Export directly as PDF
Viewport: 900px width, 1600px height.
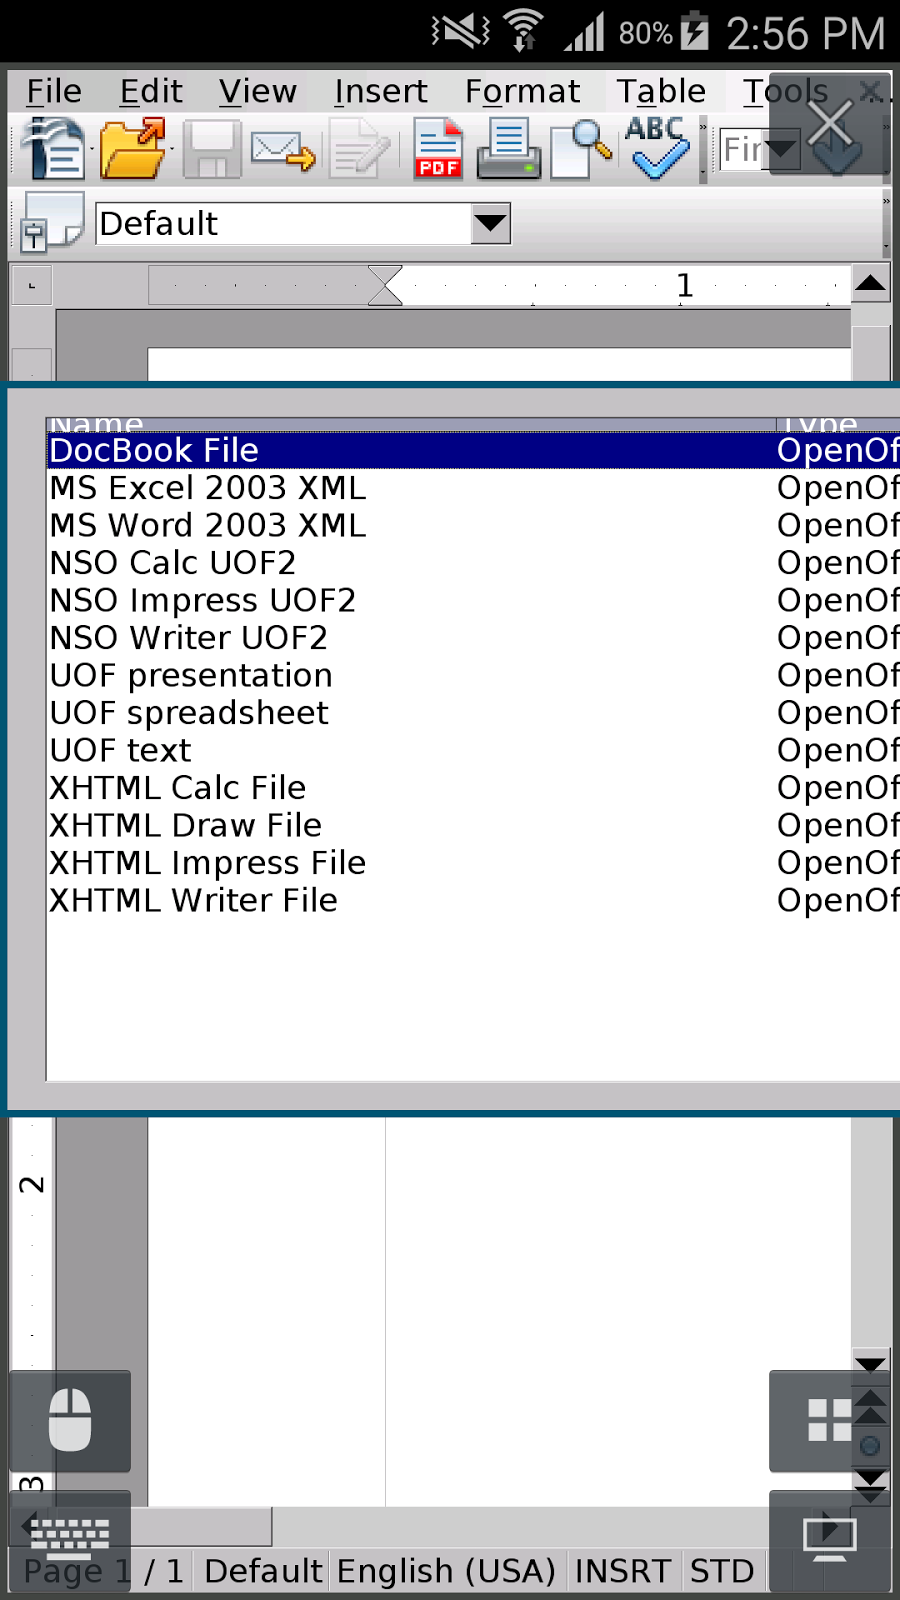pos(438,150)
